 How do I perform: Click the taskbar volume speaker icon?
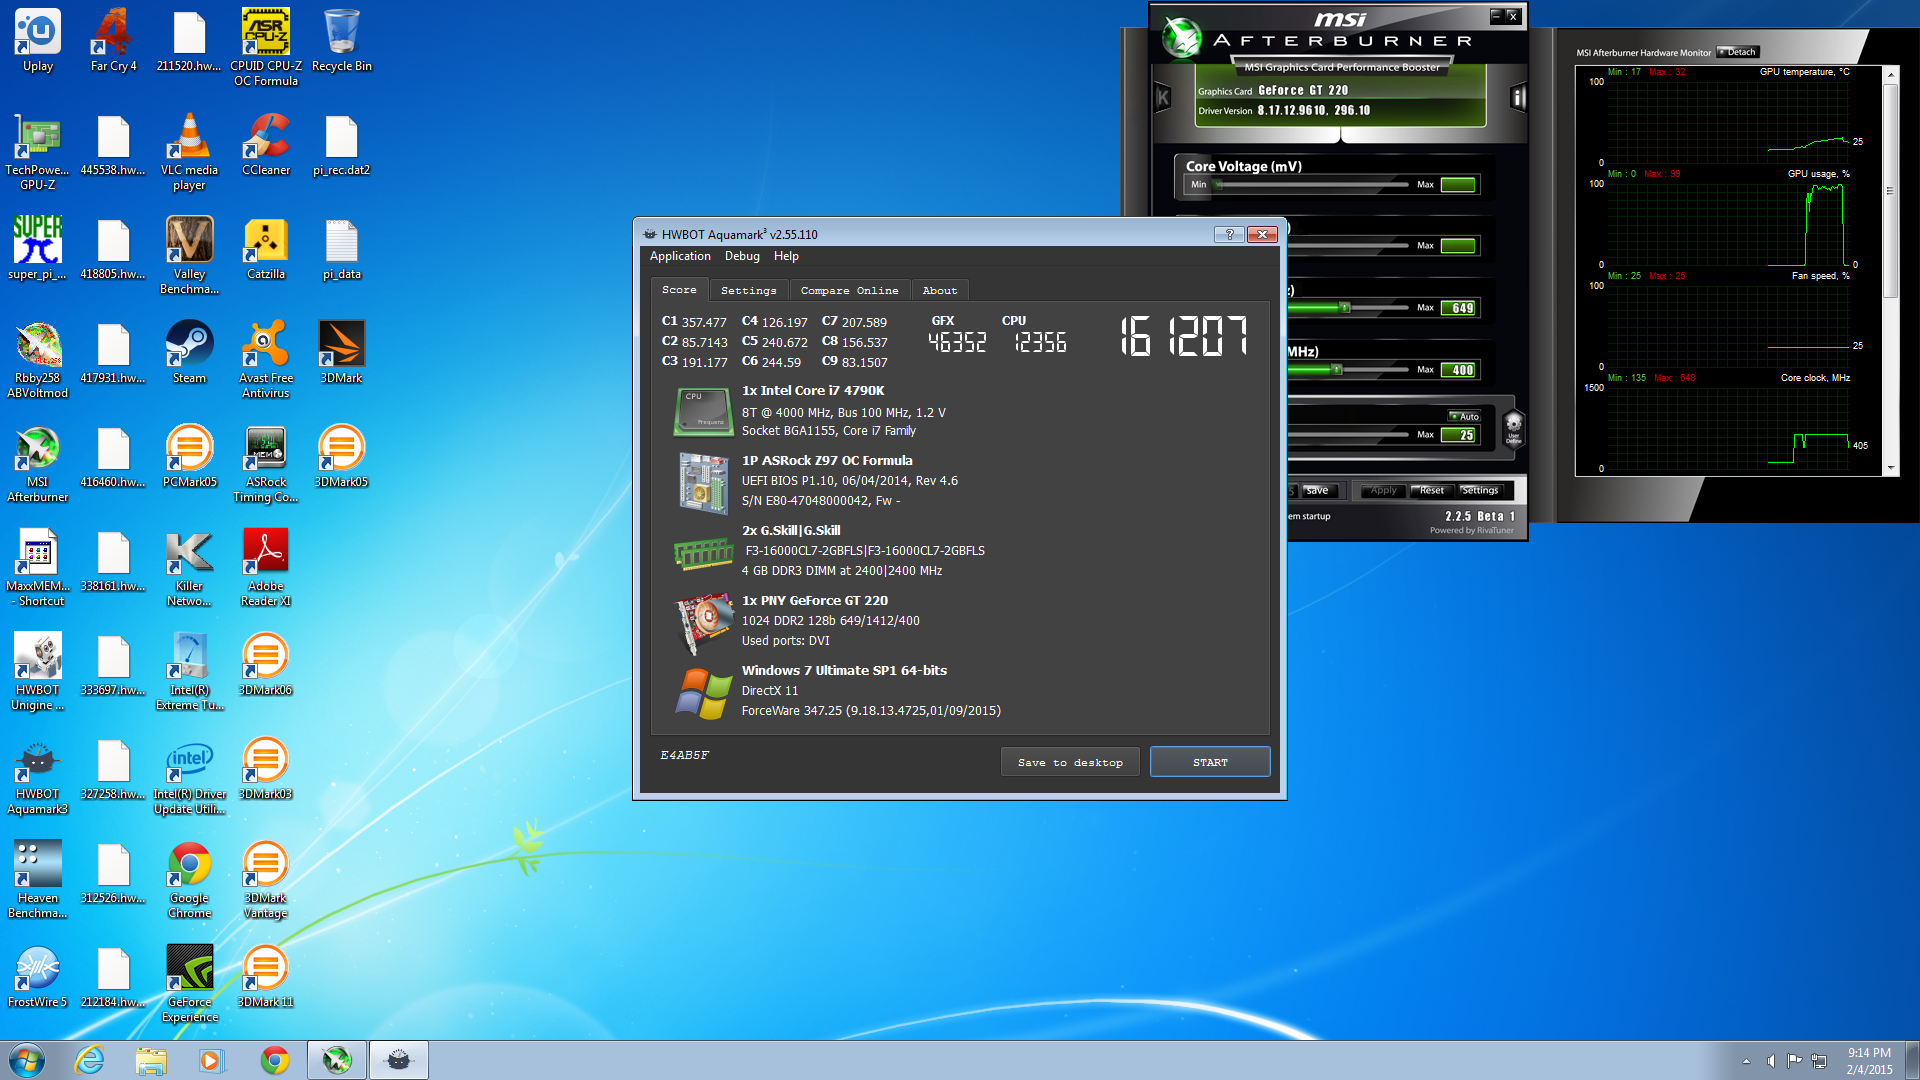(x=1771, y=1061)
